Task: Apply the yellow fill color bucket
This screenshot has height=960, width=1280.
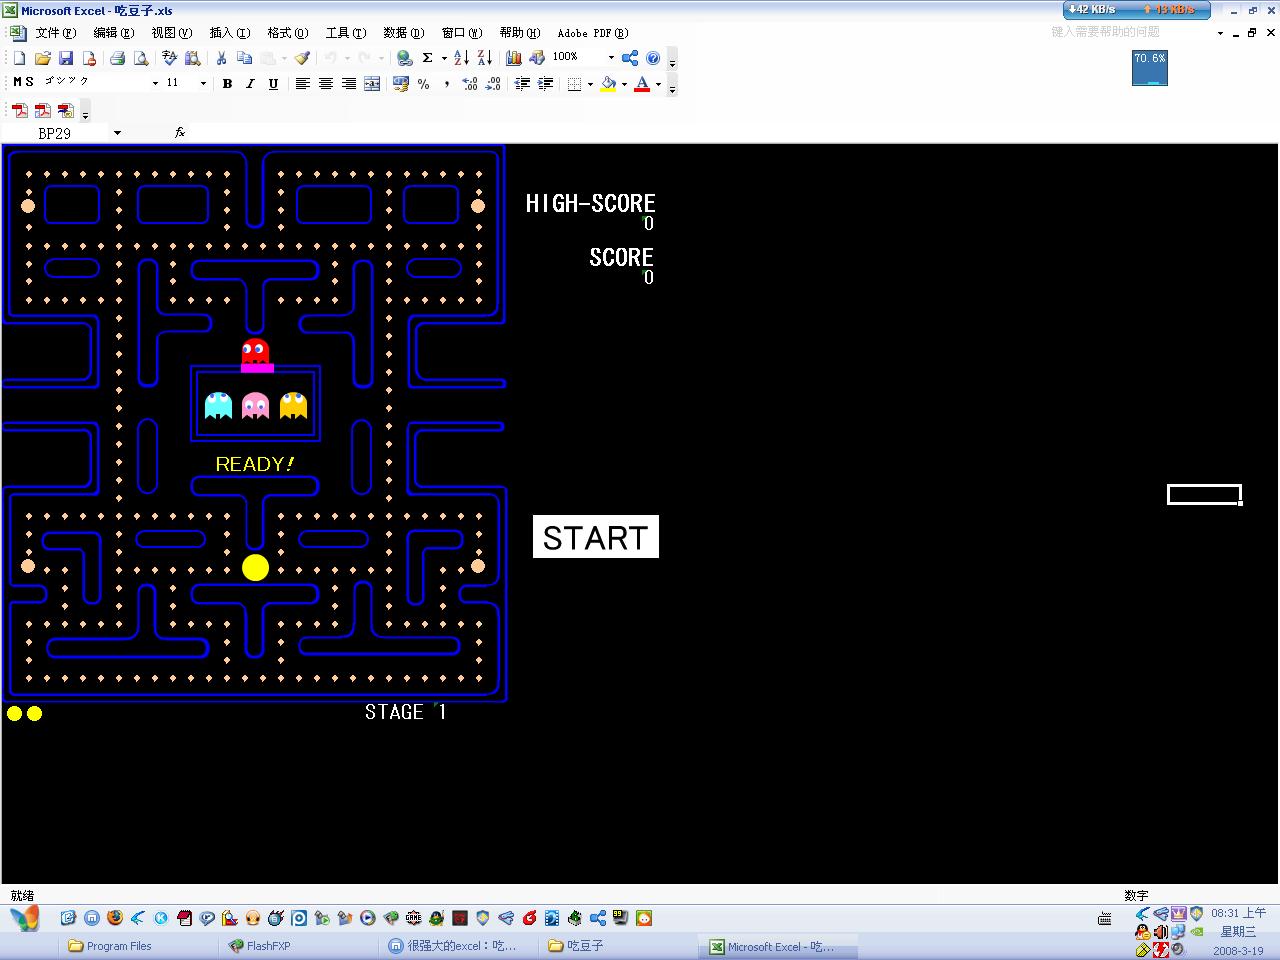Action: point(608,84)
